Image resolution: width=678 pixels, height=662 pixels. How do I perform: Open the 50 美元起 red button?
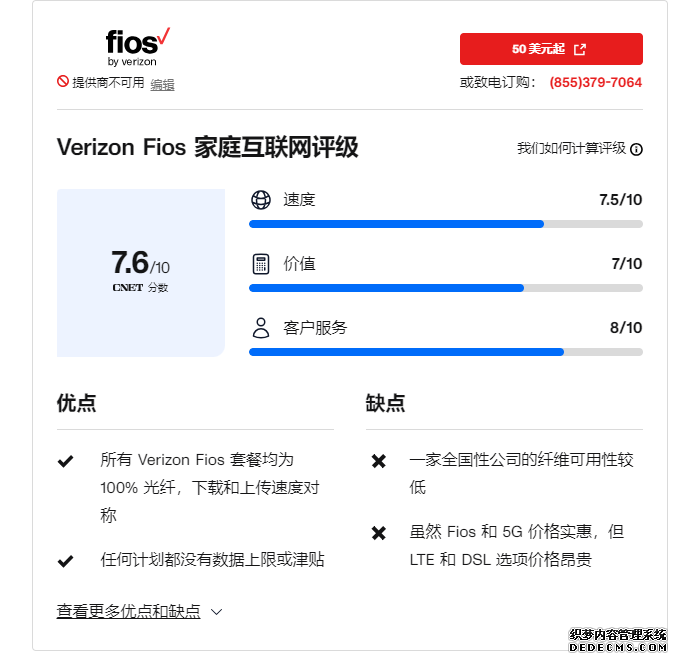pyautogui.click(x=551, y=49)
